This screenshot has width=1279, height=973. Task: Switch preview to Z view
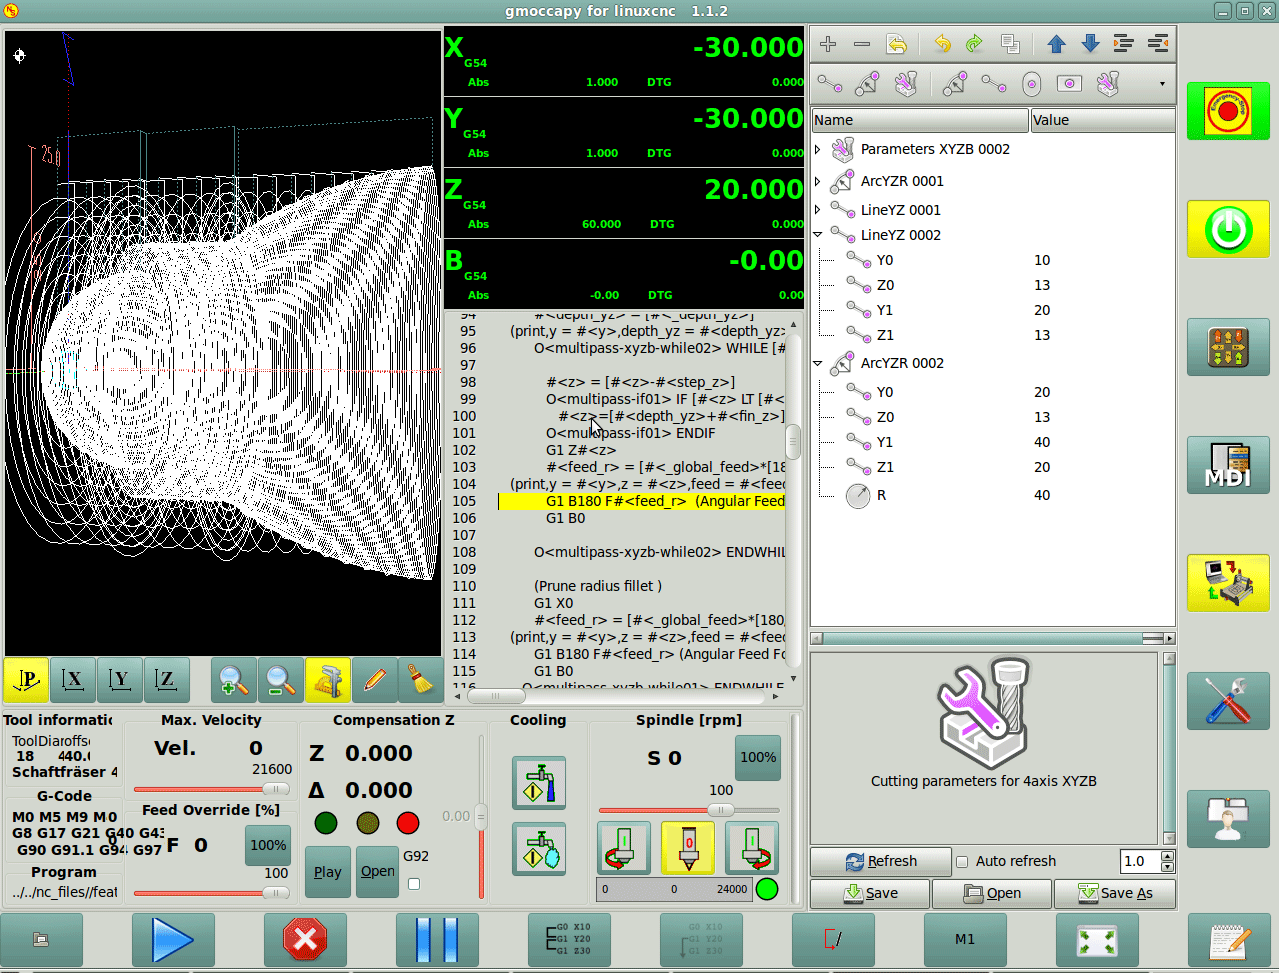167,680
